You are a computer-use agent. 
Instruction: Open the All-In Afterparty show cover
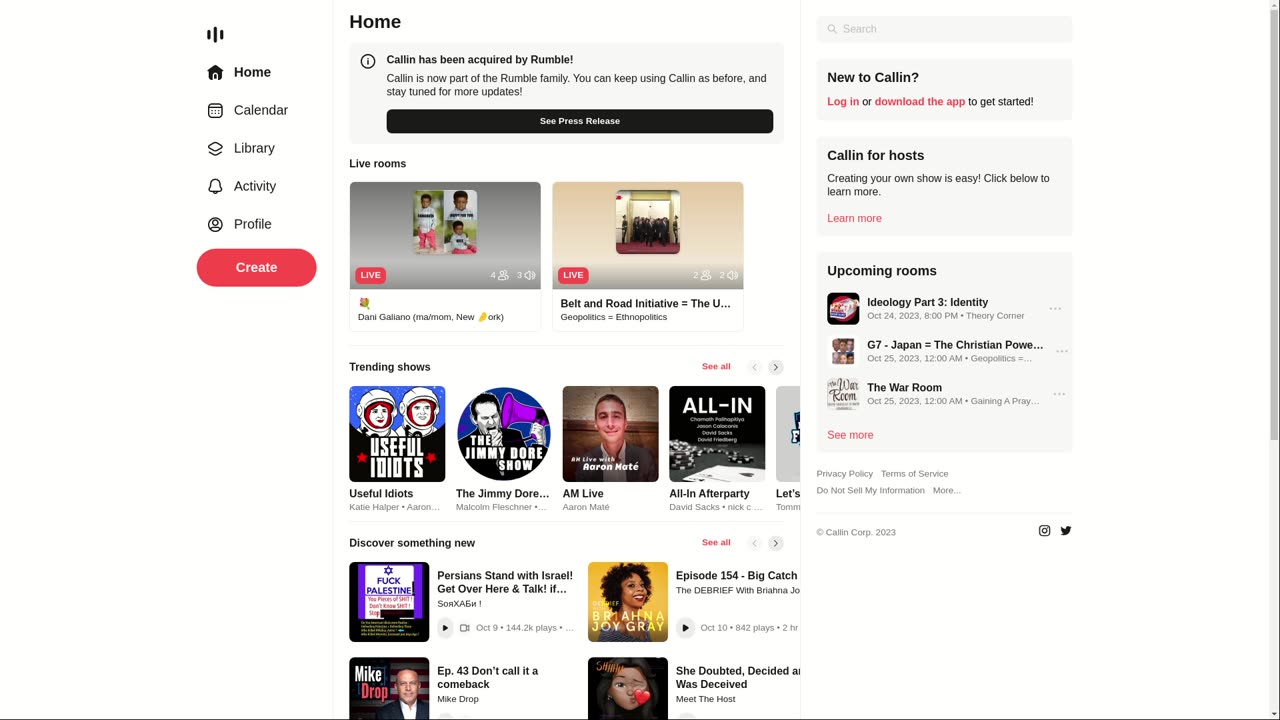[x=717, y=434]
